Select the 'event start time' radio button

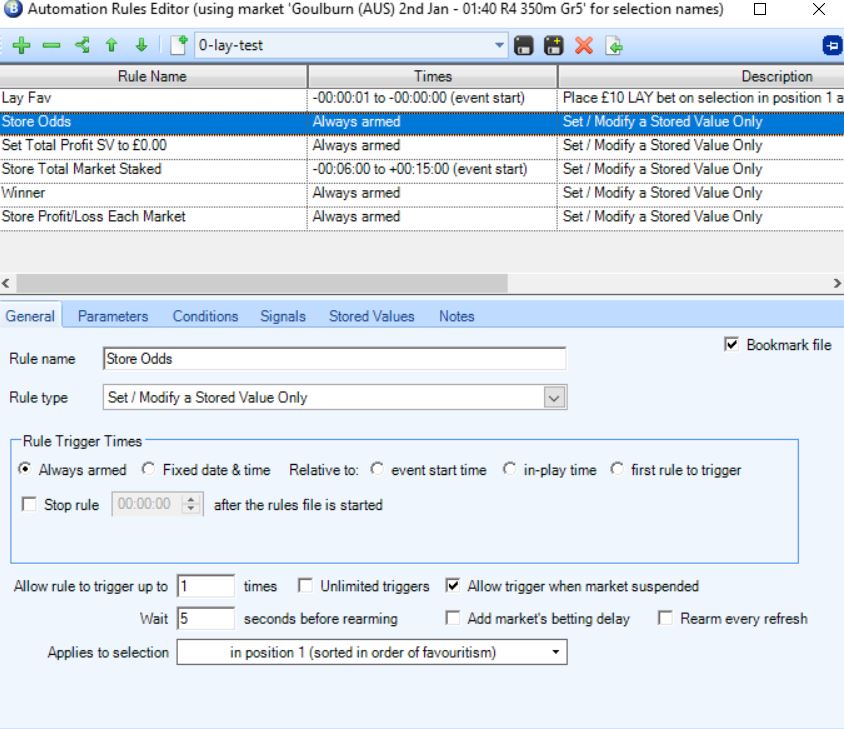coord(377,470)
